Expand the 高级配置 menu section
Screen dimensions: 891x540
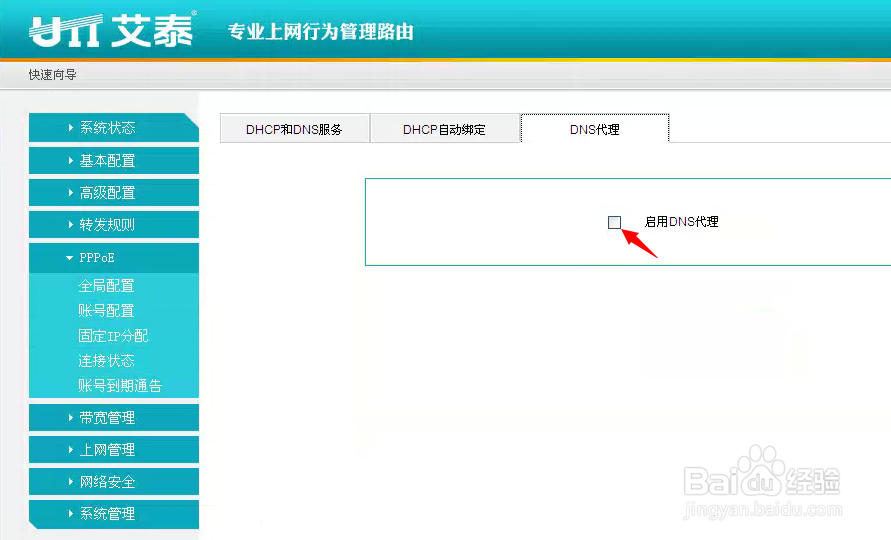pos(114,193)
